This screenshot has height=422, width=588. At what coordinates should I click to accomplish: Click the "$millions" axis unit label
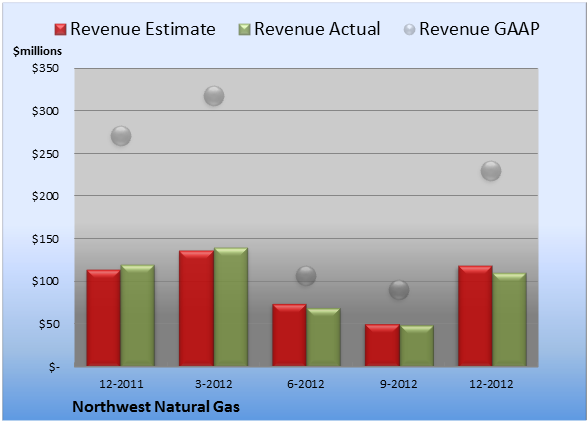tap(38, 51)
